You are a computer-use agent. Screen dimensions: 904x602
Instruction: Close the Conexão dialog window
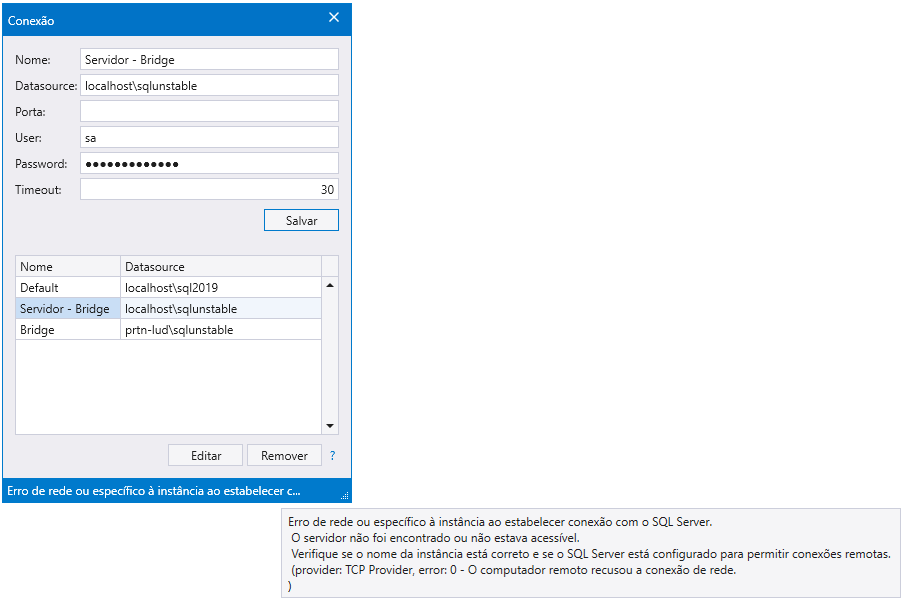334,18
